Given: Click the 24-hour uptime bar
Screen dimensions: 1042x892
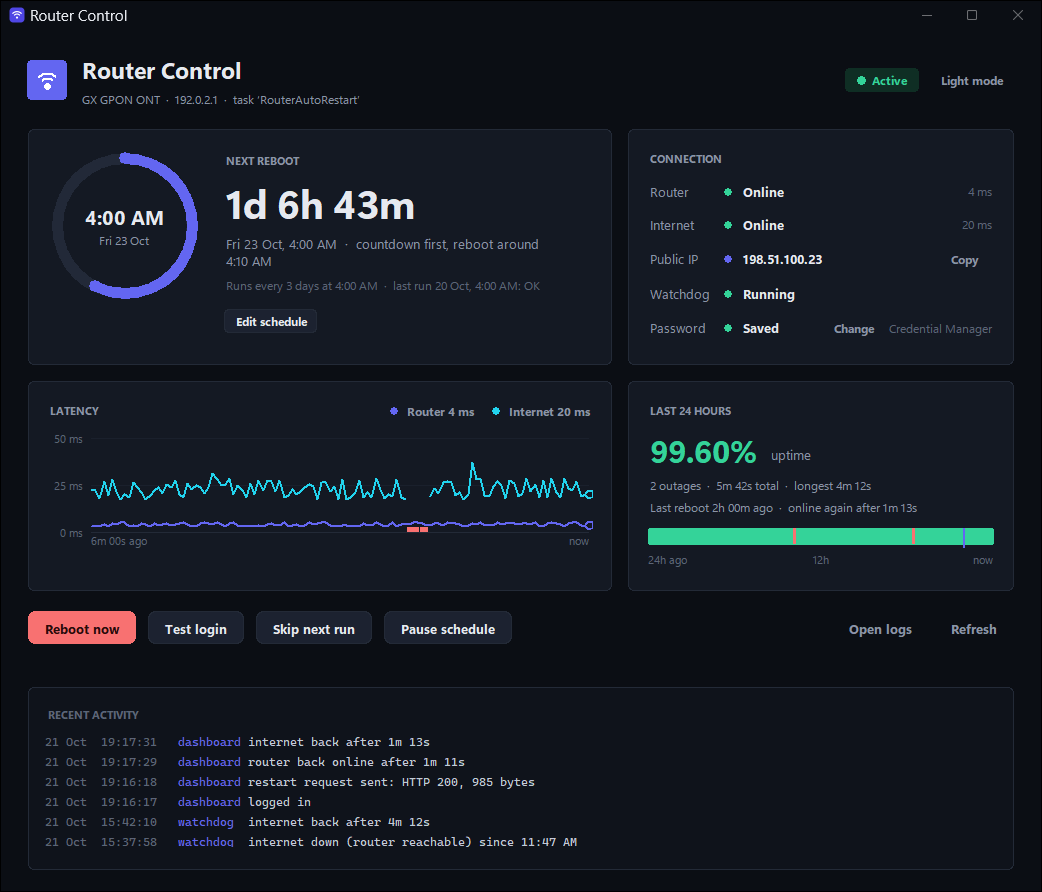Looking at the screenshot, I should [821, 536].
